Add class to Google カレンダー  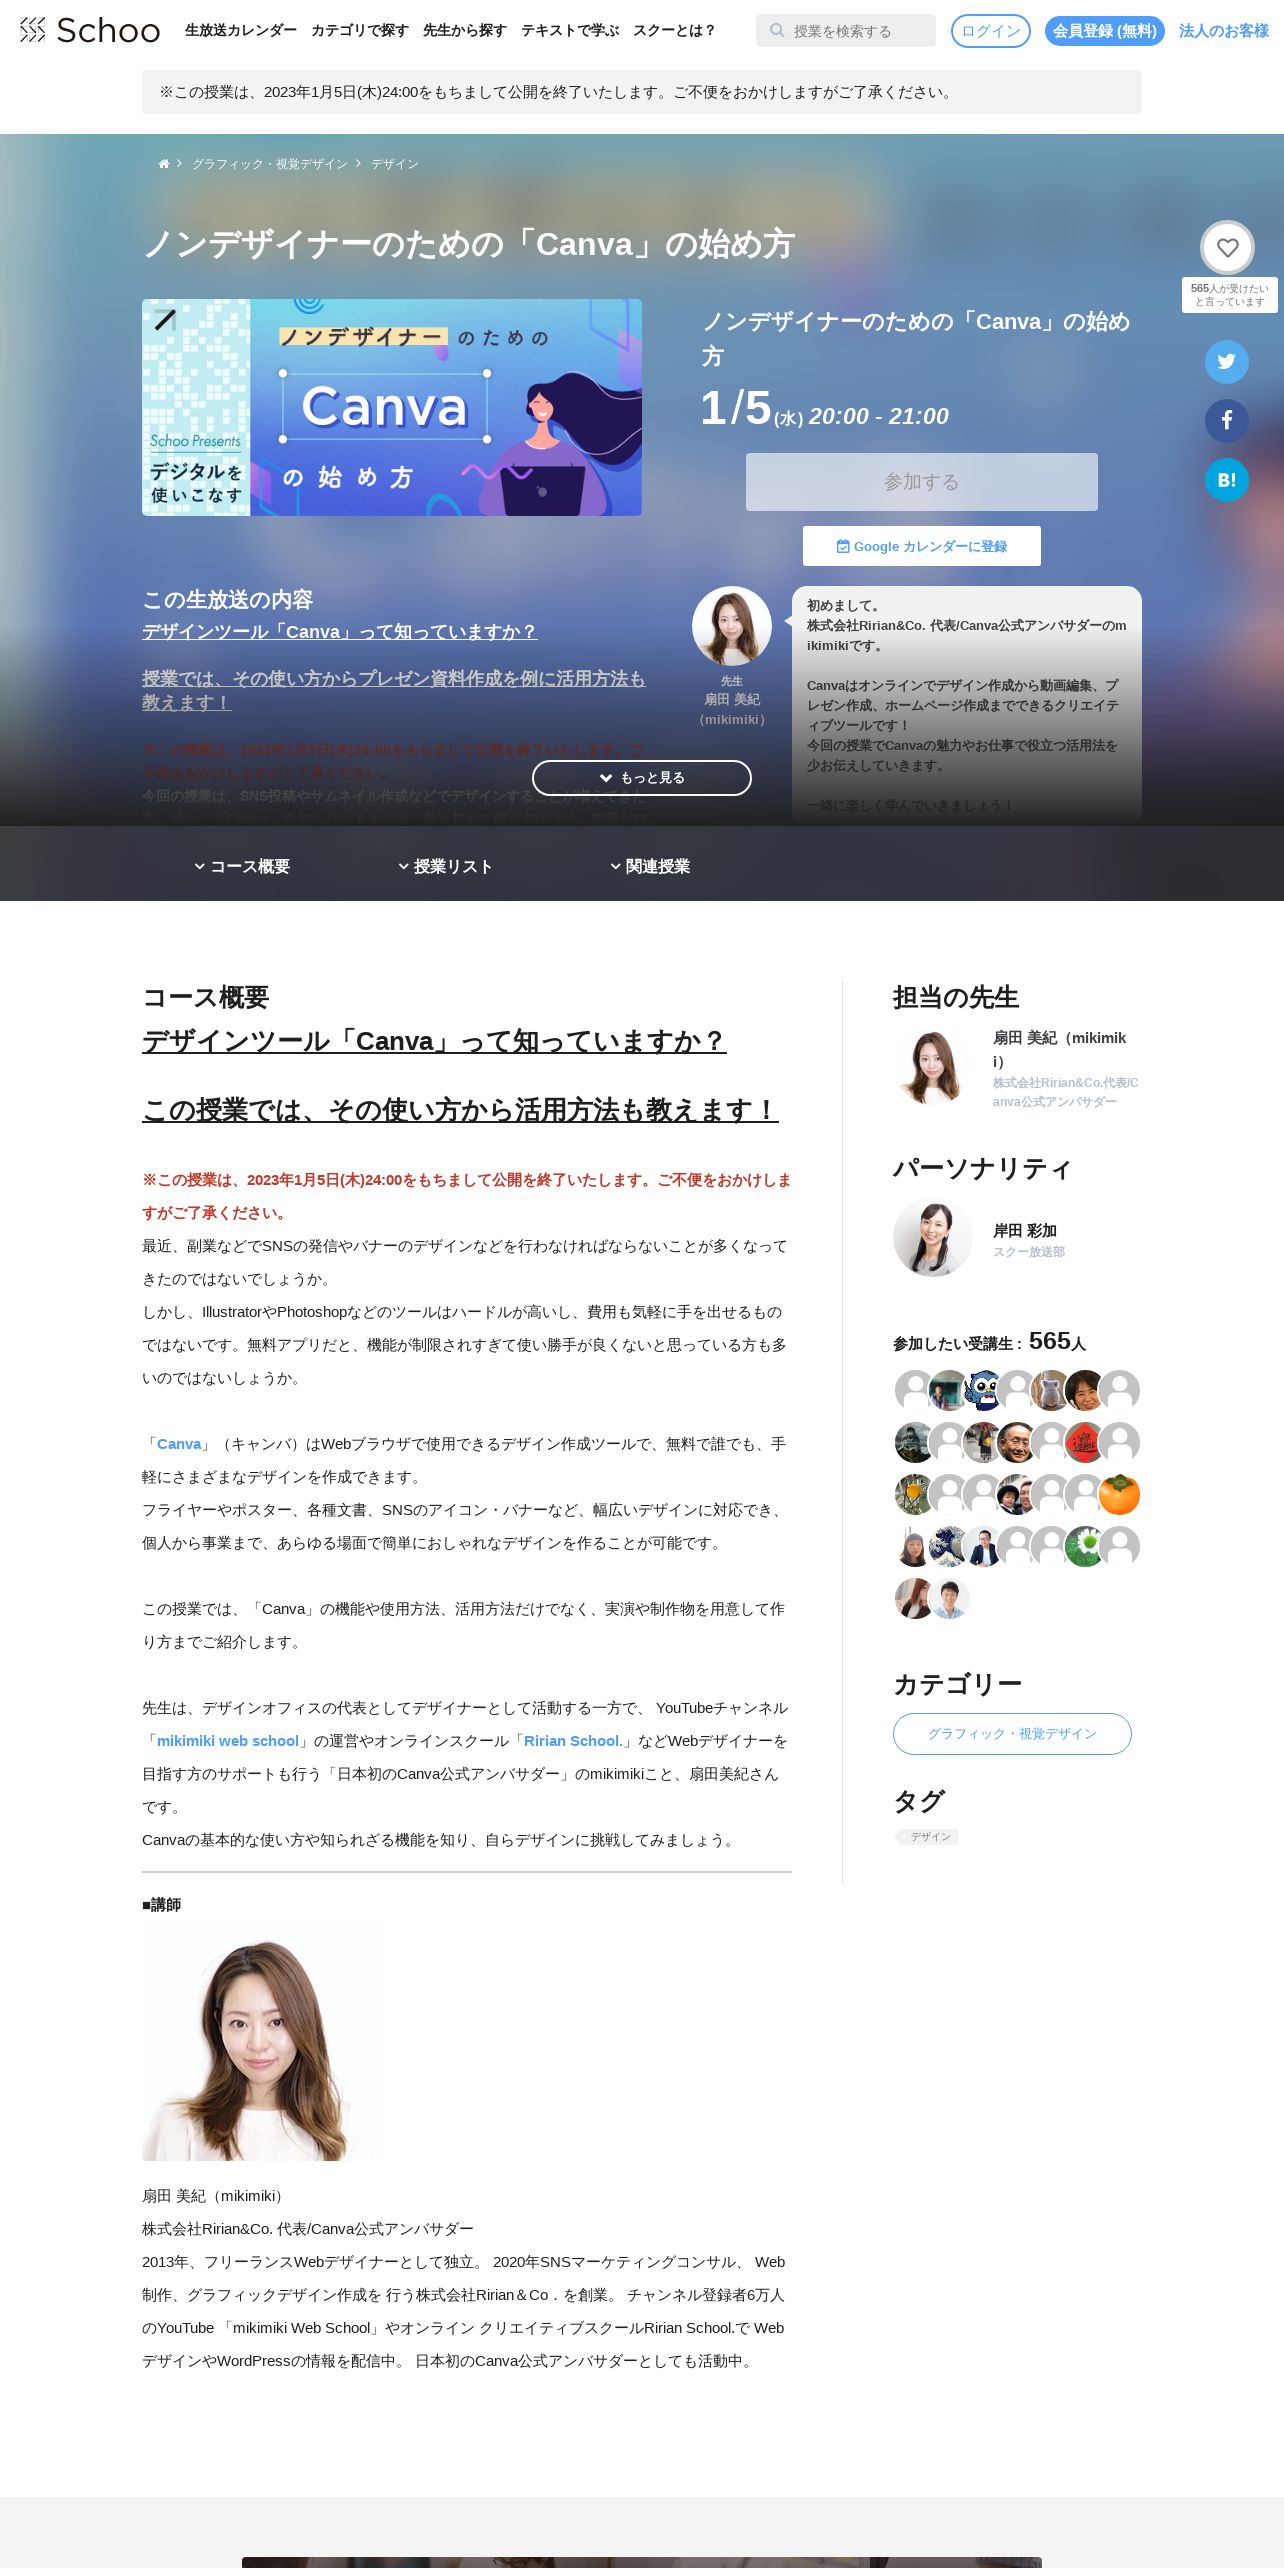922,546
